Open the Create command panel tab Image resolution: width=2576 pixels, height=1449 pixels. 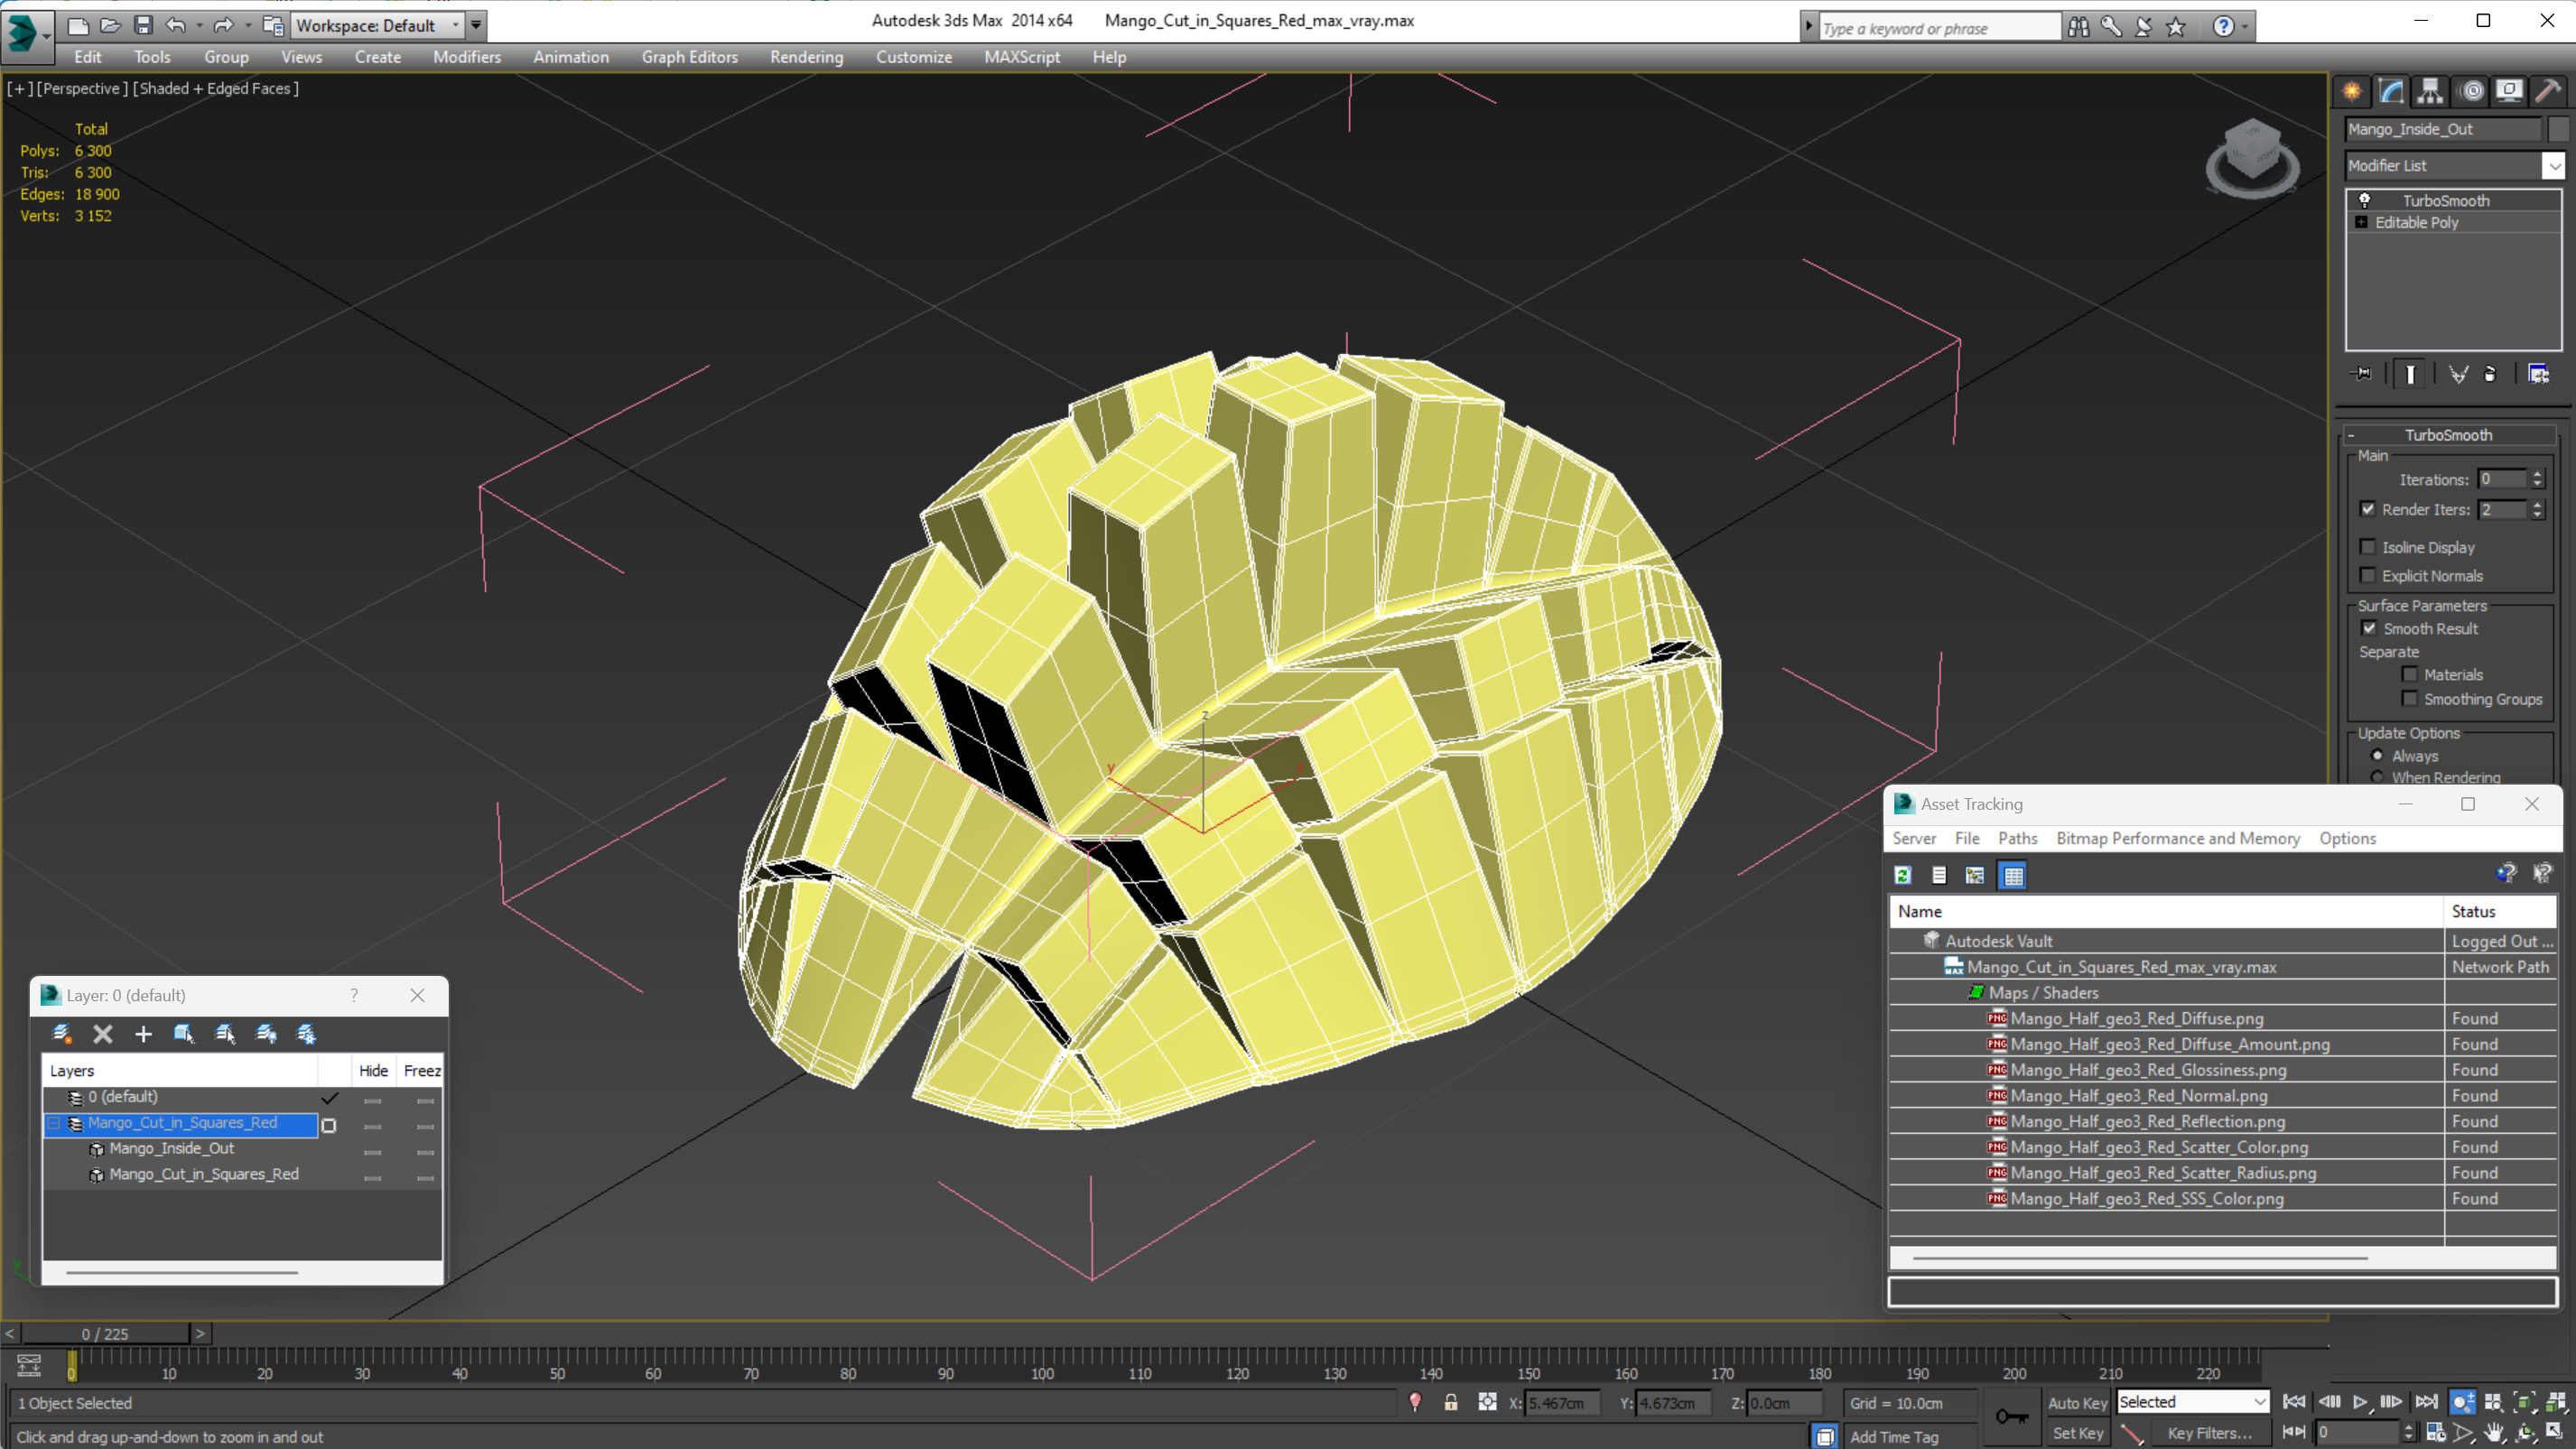[x=2352, y=91]
